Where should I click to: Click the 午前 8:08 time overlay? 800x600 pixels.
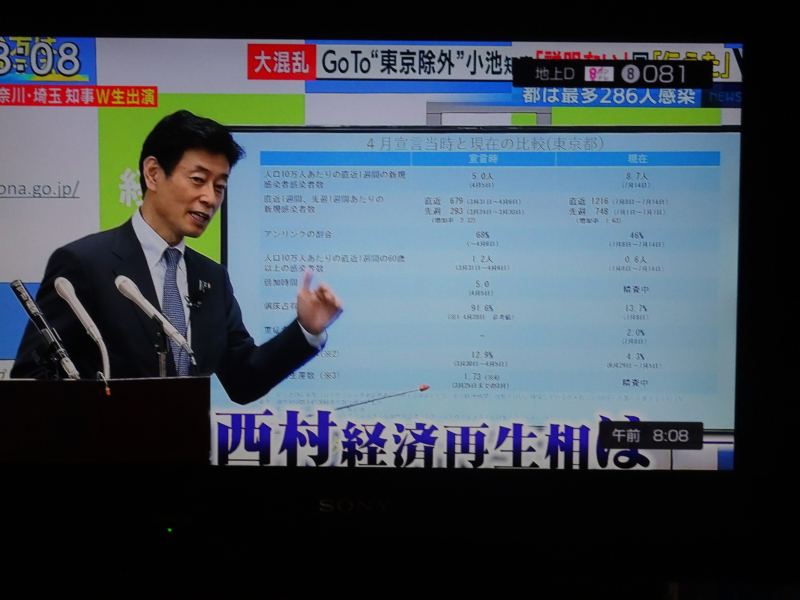point(650,436)
